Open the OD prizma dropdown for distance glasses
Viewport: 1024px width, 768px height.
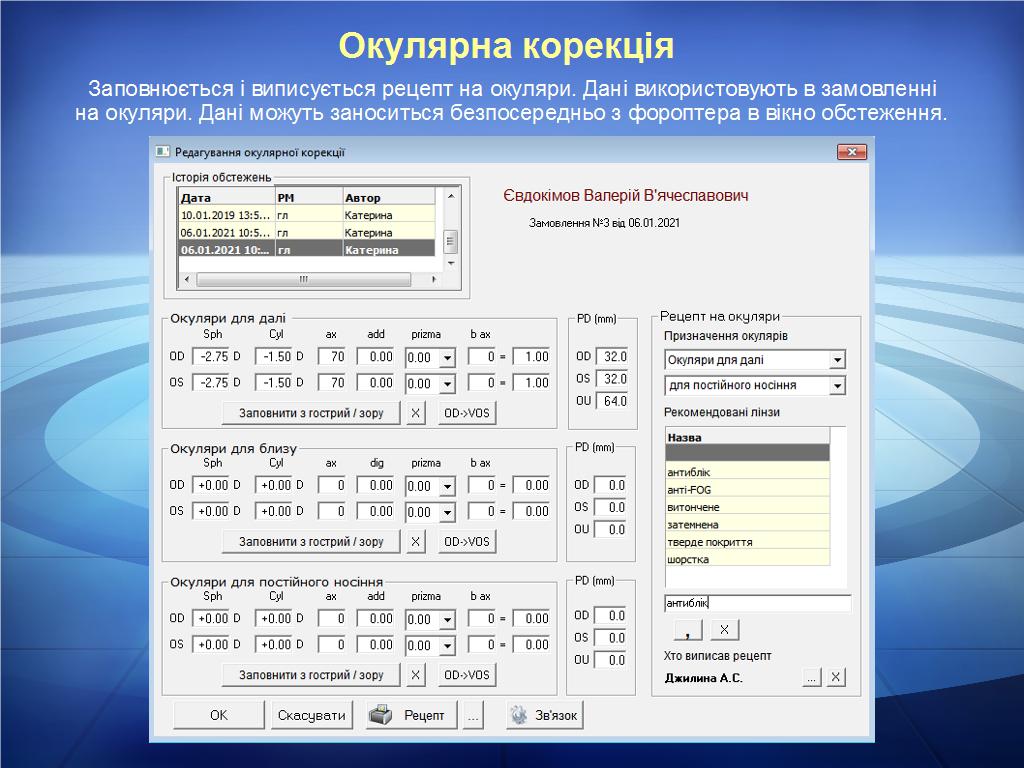[447, 358]
